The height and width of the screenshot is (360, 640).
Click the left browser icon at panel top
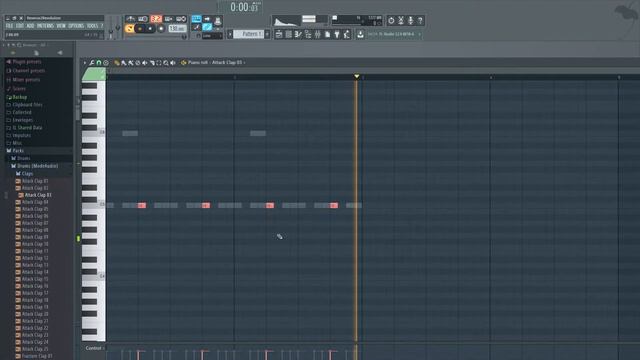point(13,53)
